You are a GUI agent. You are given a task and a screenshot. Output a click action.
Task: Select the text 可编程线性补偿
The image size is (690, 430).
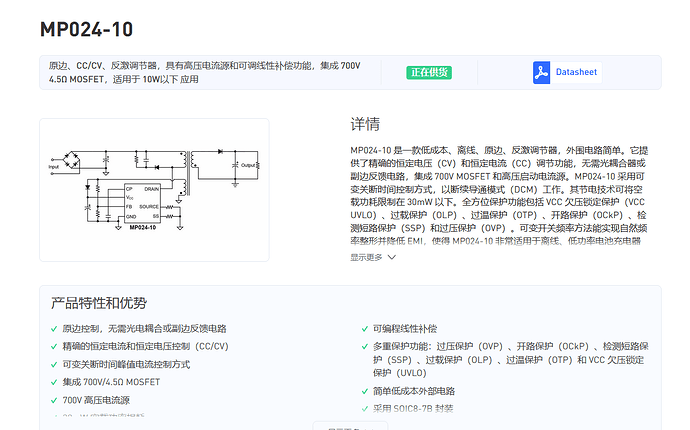[x=405, y=329]
